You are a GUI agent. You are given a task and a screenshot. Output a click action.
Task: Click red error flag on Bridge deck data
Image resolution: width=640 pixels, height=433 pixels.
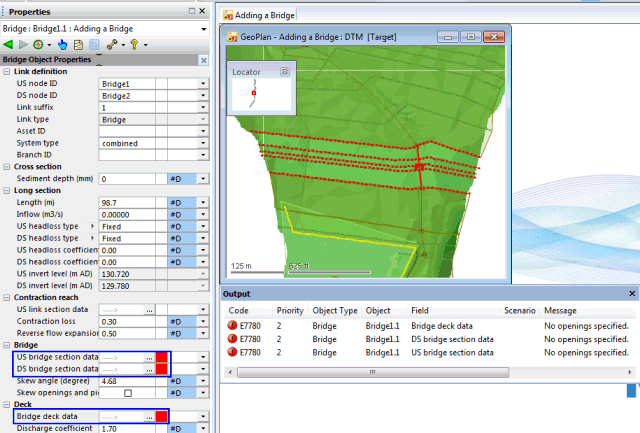click(162, 417)
